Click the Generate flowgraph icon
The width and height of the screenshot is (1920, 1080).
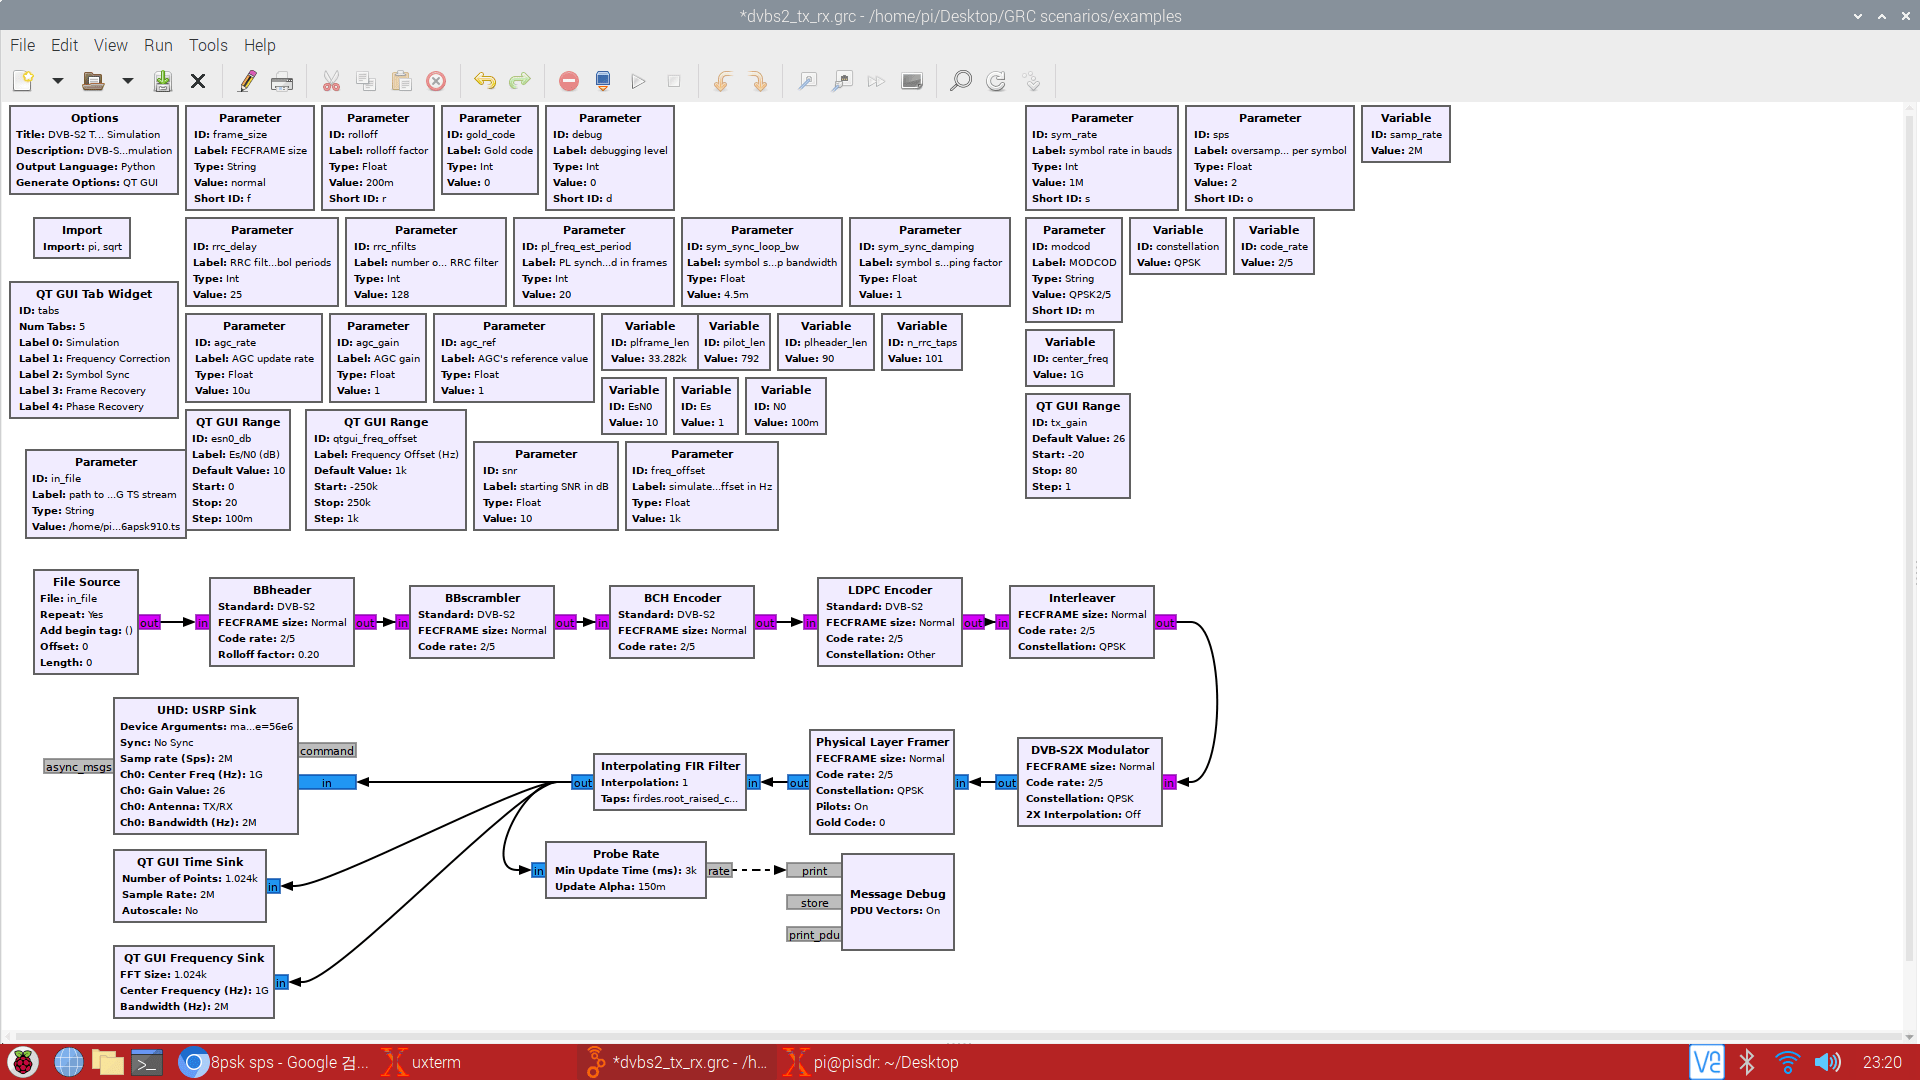tap(603, 81)
